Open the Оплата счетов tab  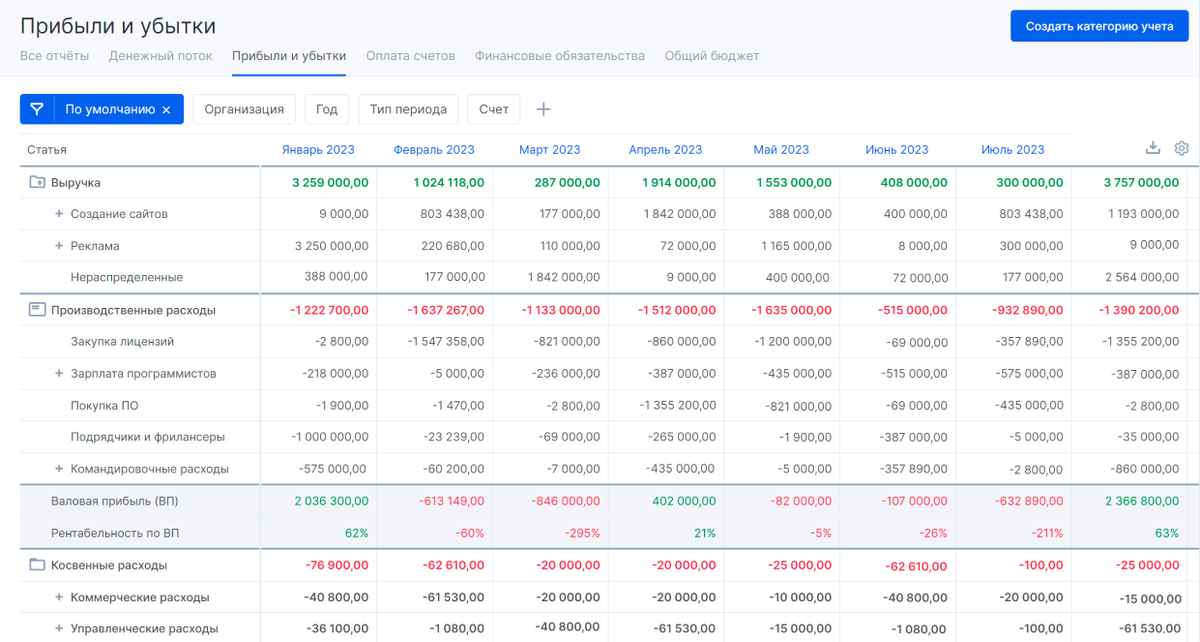410,56
